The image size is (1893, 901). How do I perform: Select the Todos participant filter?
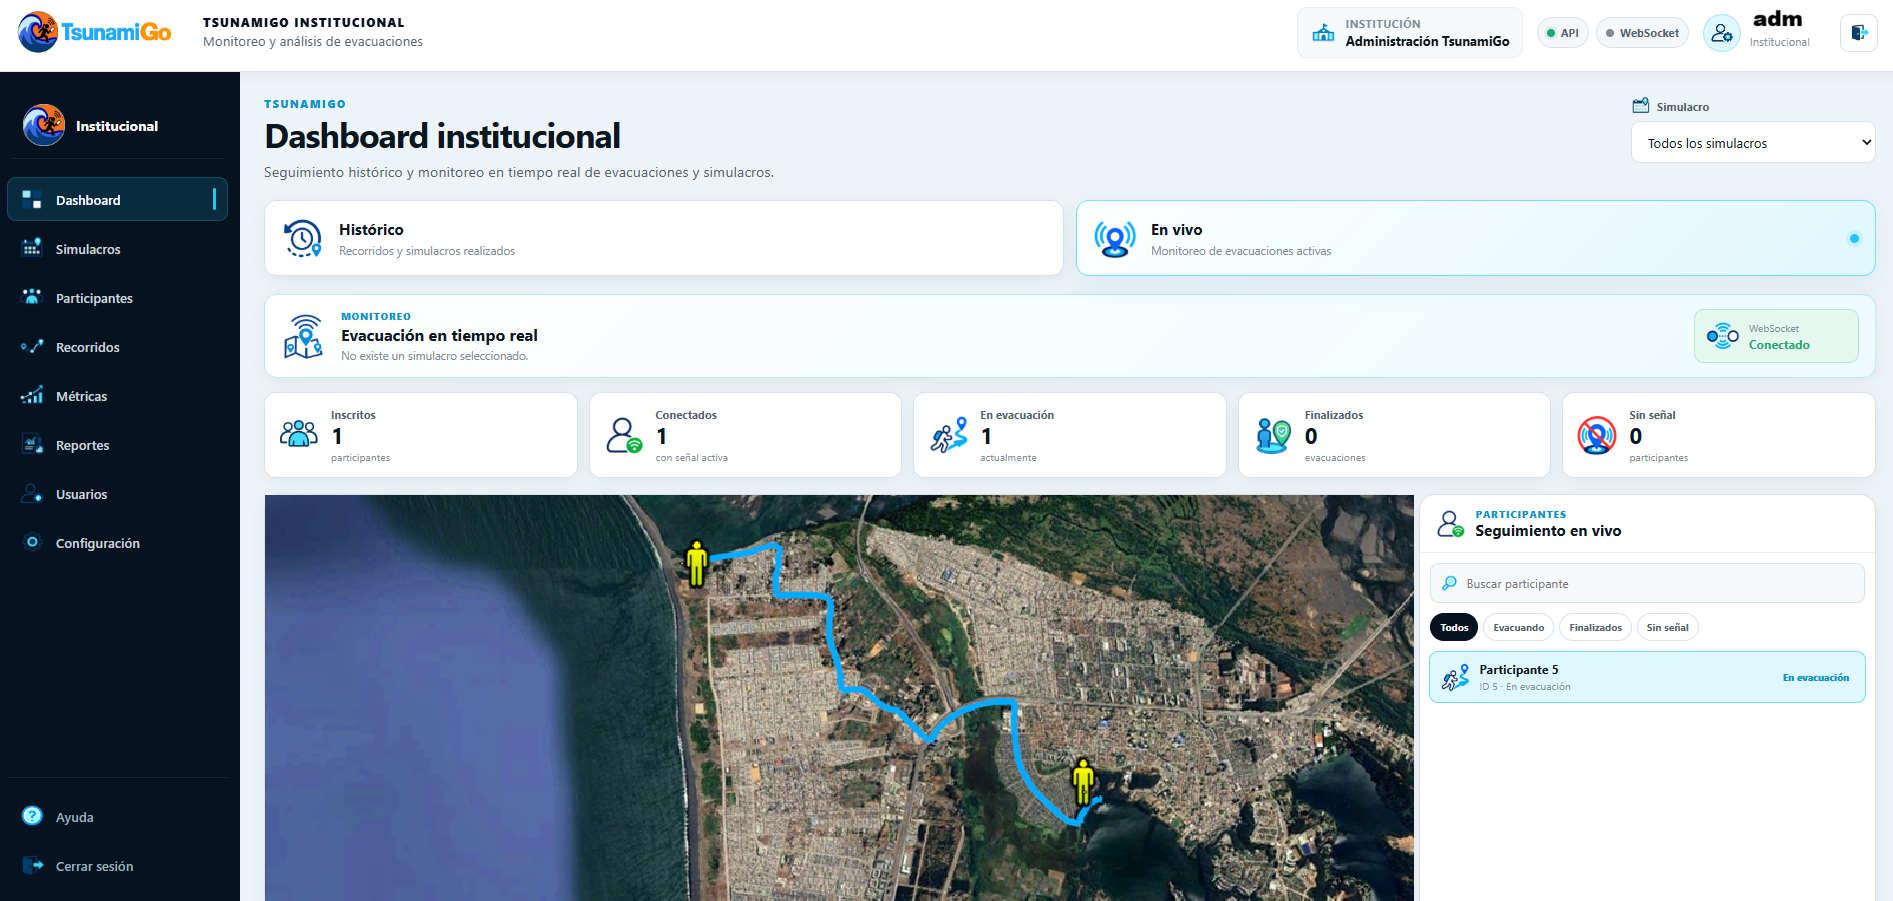tap(1454, 628)
